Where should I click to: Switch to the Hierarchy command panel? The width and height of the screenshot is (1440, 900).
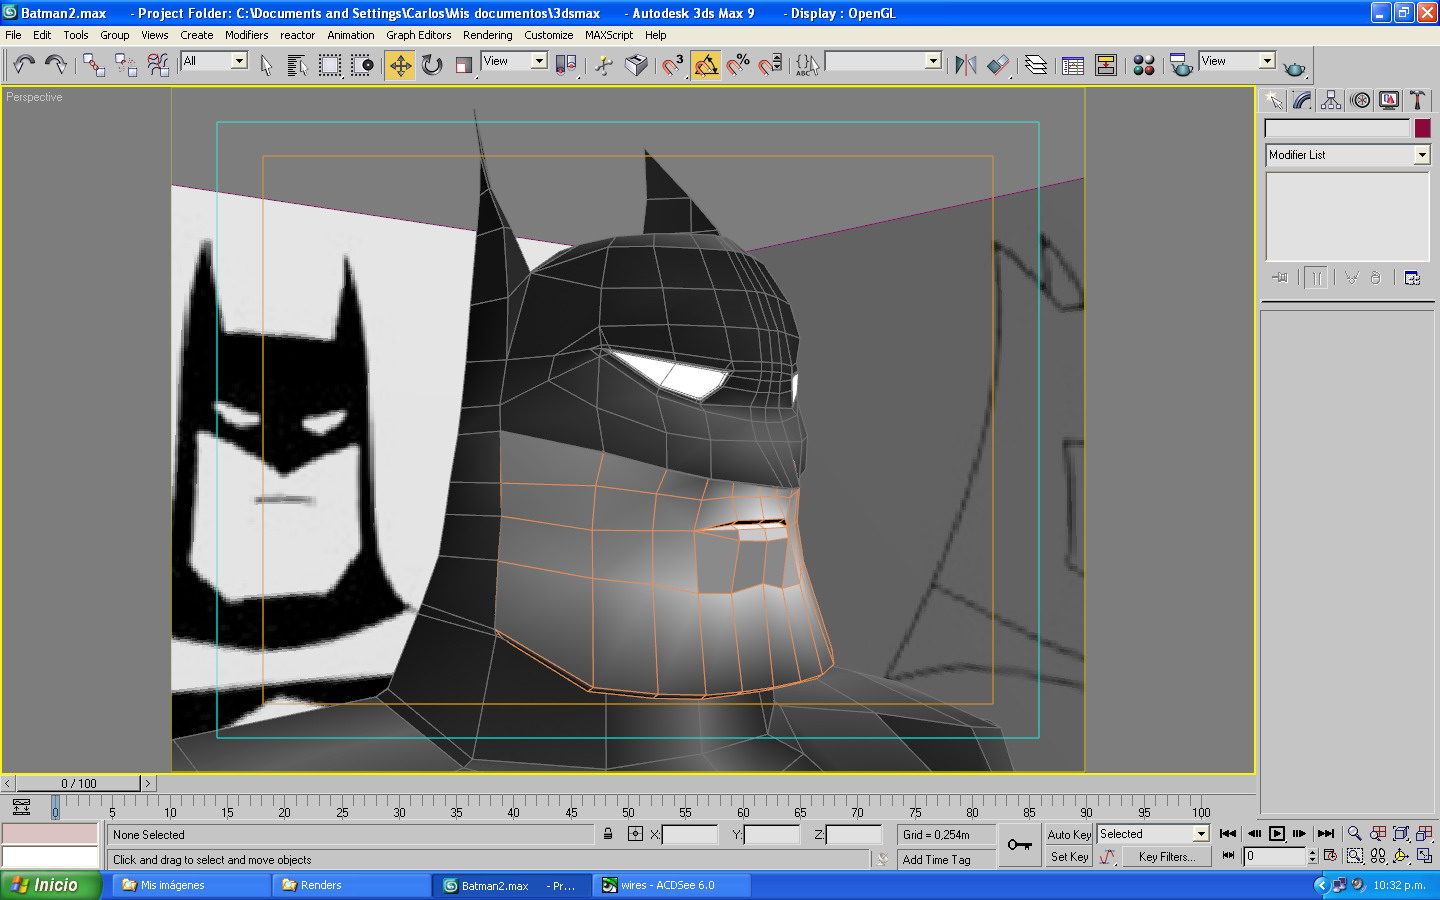[x=1330, y=100]
